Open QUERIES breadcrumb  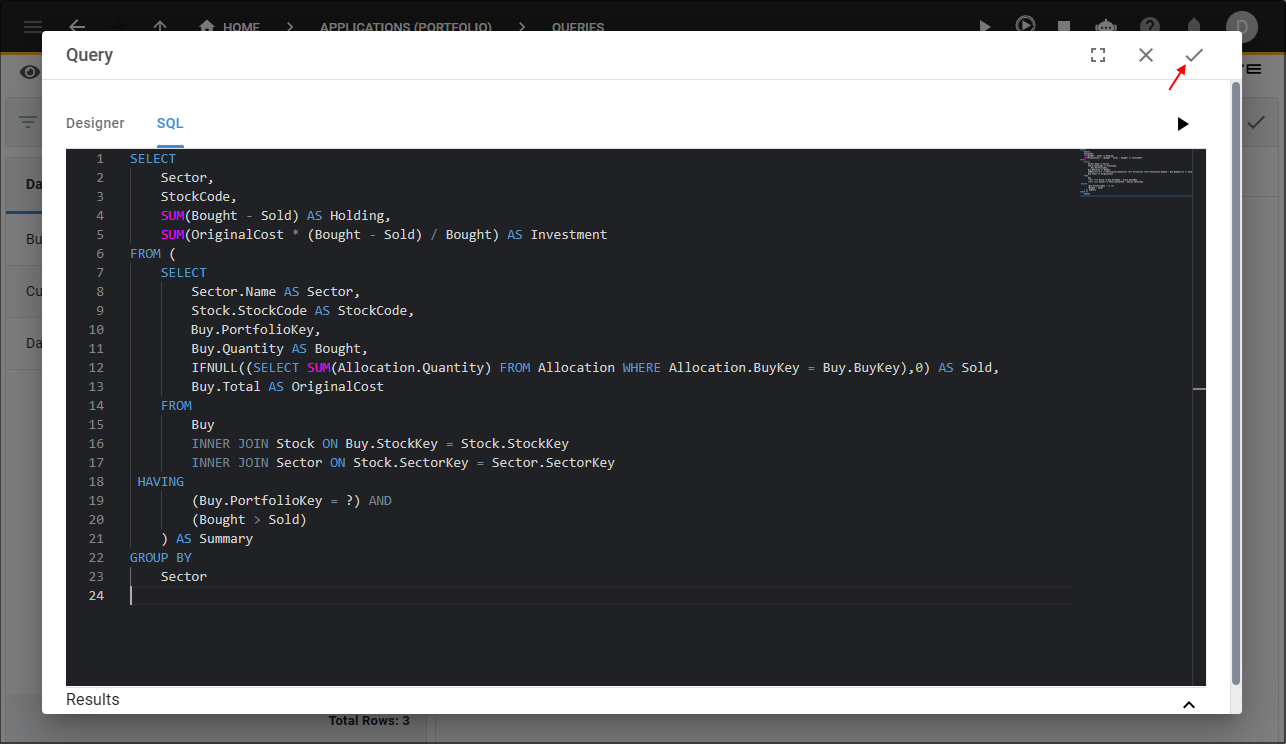[578, 27]
